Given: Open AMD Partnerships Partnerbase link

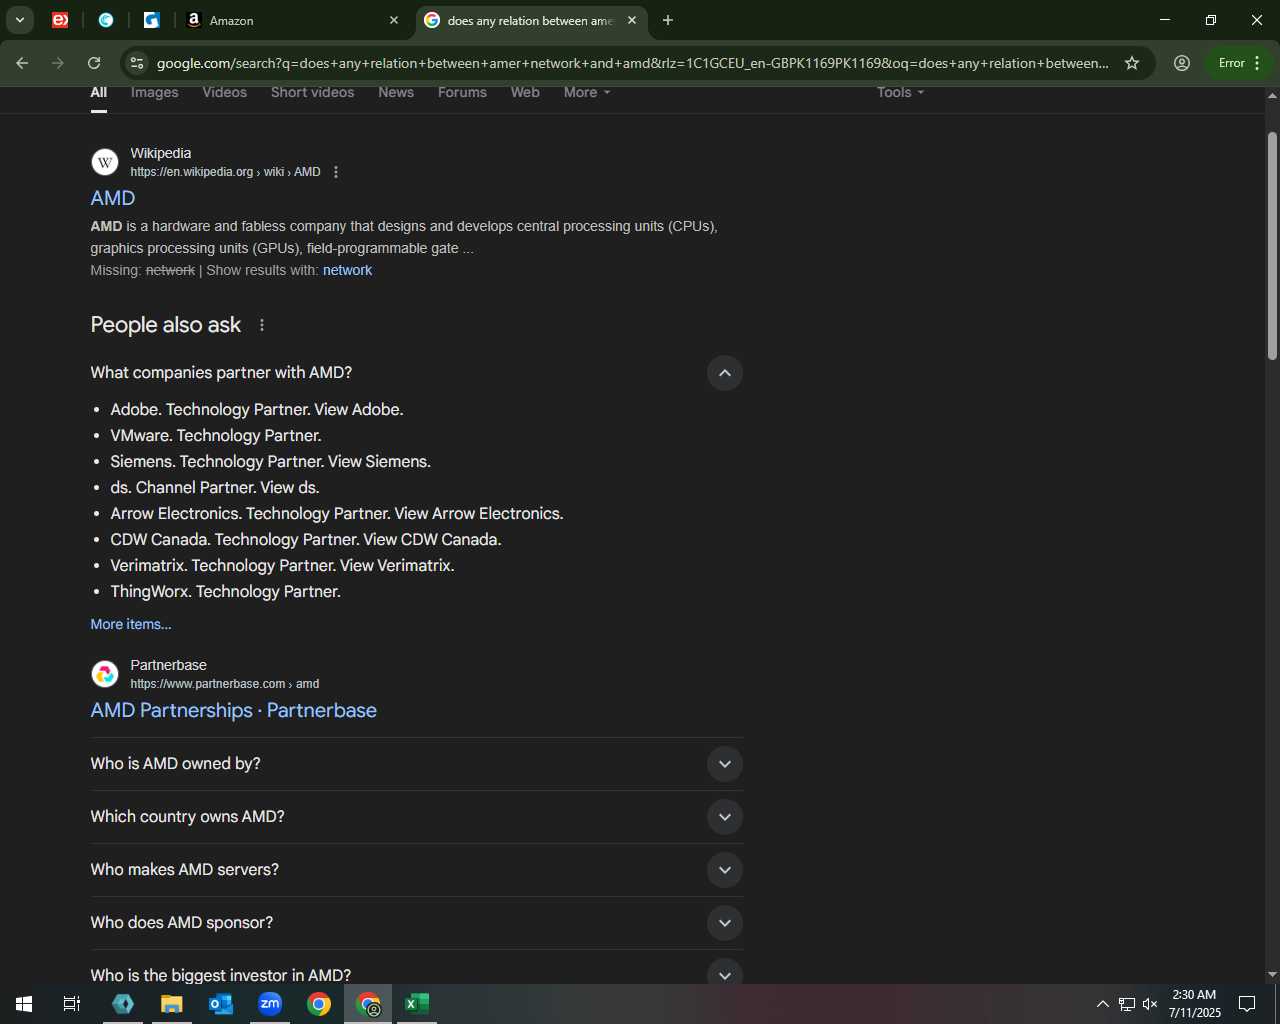Looking at the screenshot, I should click(234, 710).
